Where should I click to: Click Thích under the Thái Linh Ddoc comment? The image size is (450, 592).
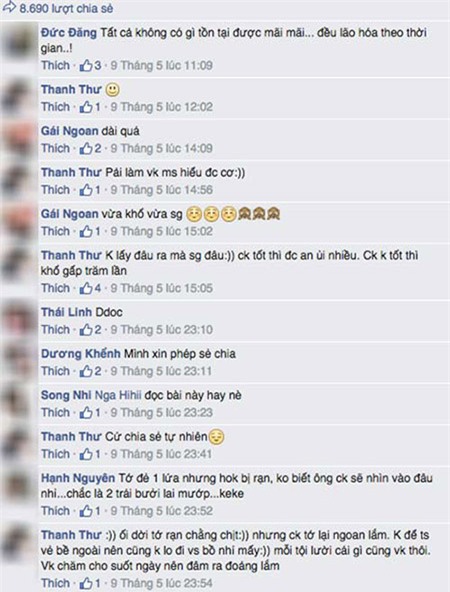(55, 330)
